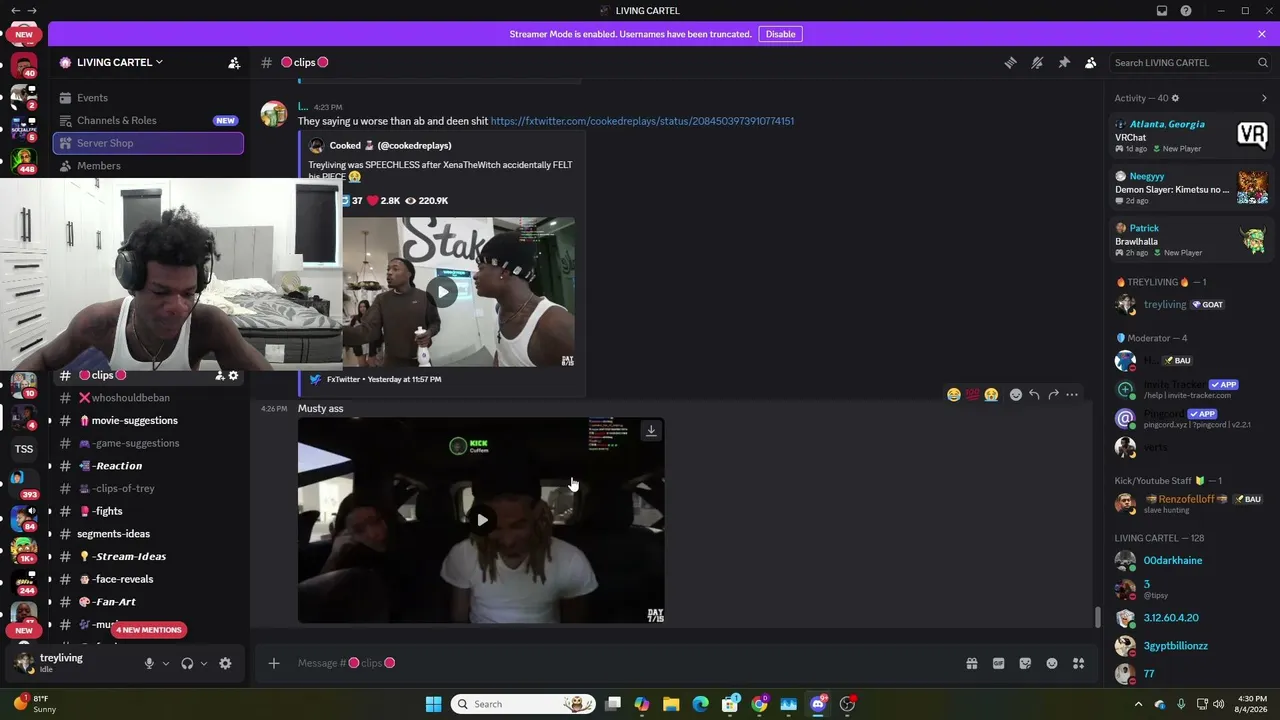This screenshot has height=720, width=1280.
Task: Add 100 emoji reaction to message
Action: [972, 395]
